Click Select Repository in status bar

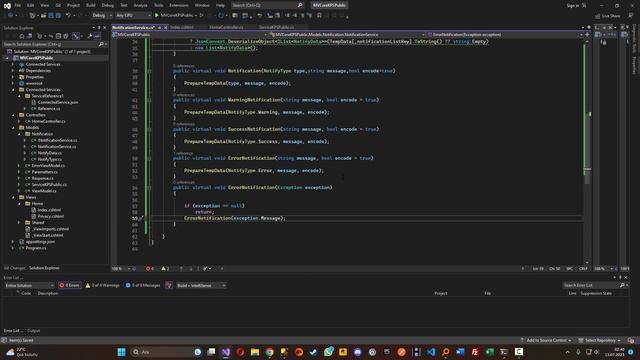pos(600,340)
